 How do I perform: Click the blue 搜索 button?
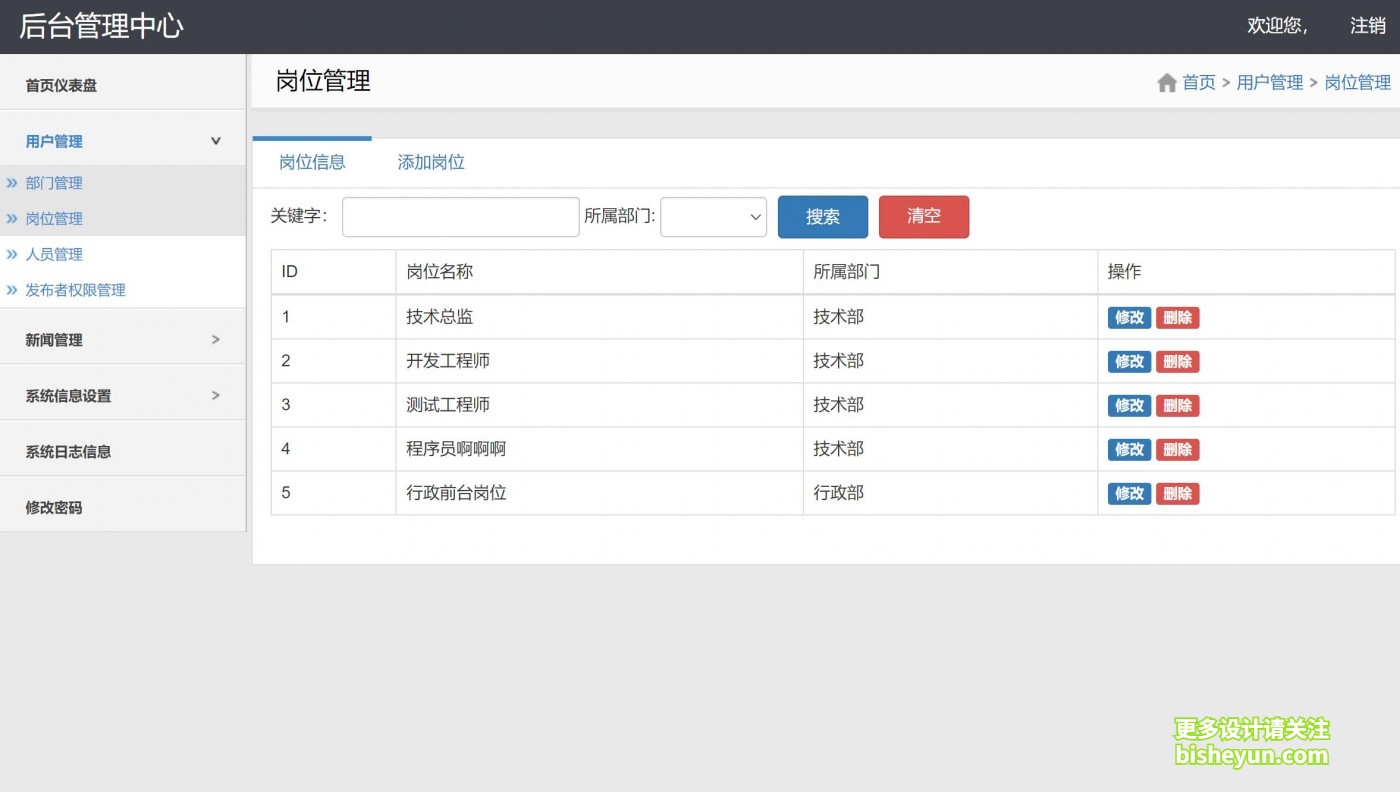point(822,217)
